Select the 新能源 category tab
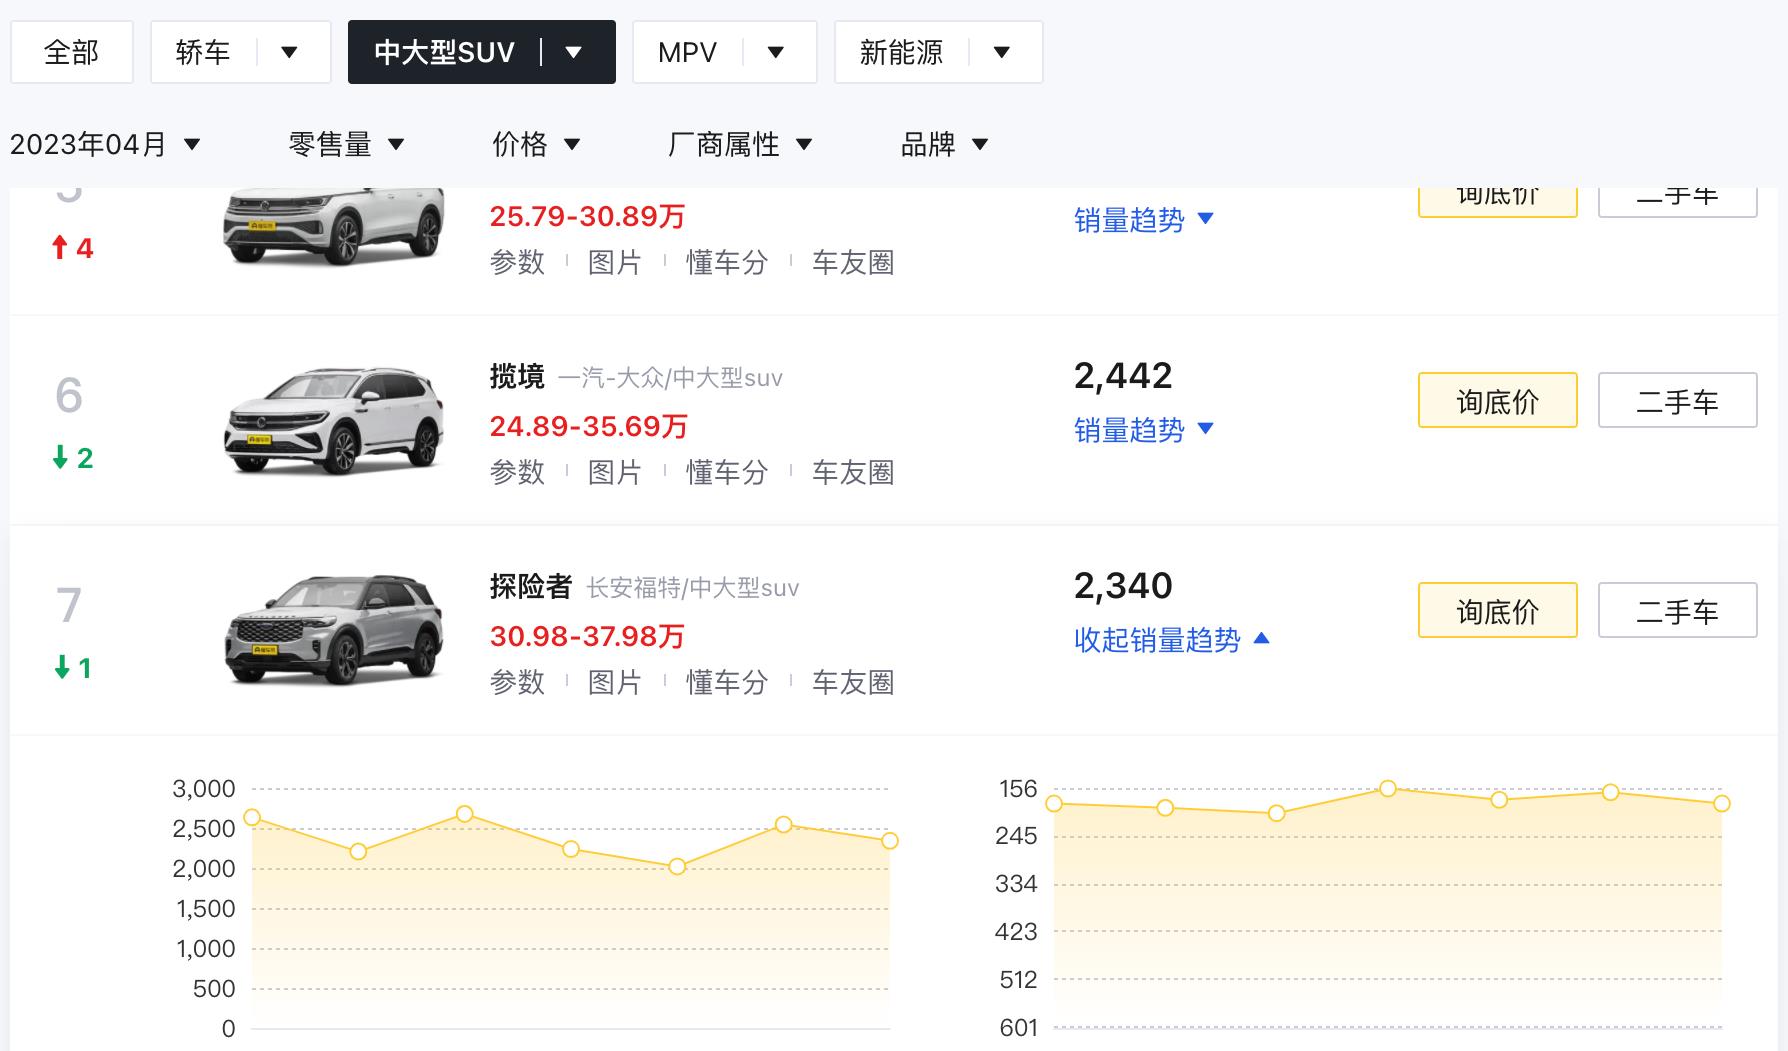Image resolution: width=1788 pixels, height=1051 pixels. [901, 52]
